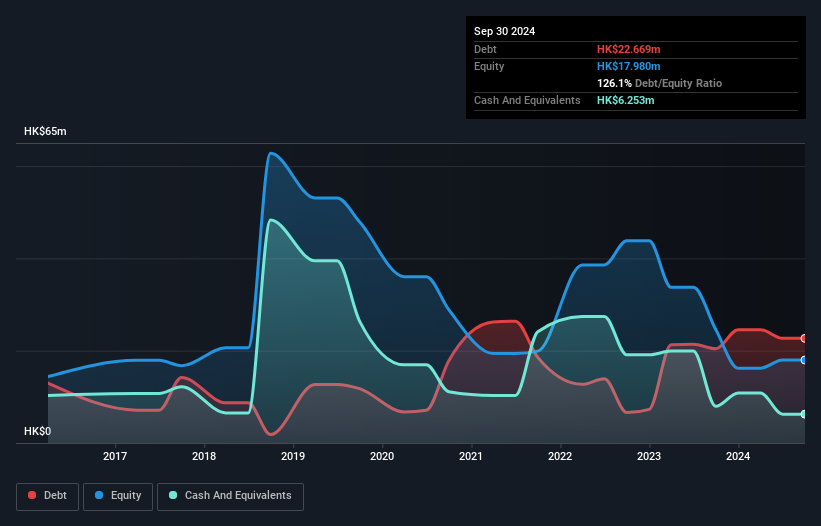821x526 pixels.
Task: Click the teal Cash endpoint marker
Action: pos(804,414)
